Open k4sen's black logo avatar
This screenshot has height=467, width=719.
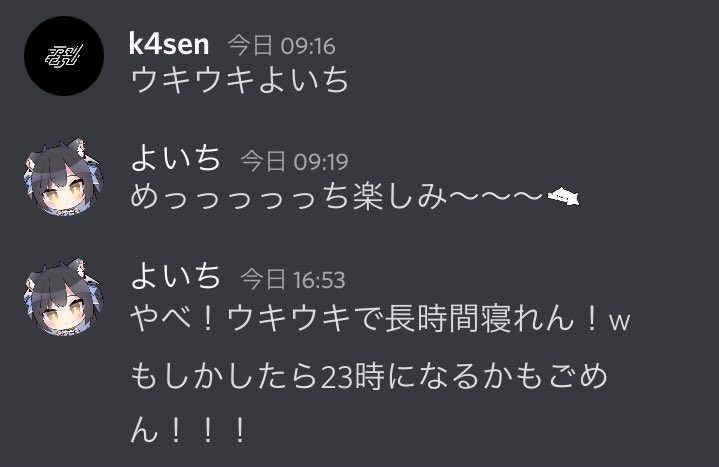(x=64, y=56)
